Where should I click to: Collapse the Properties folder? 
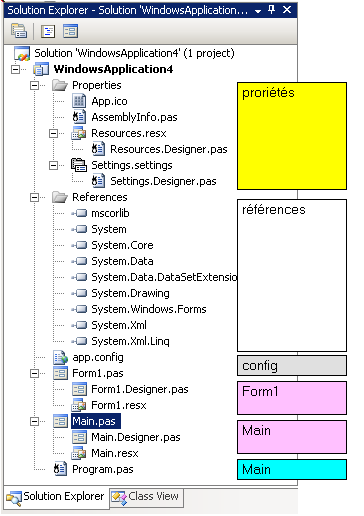point(34,85)
